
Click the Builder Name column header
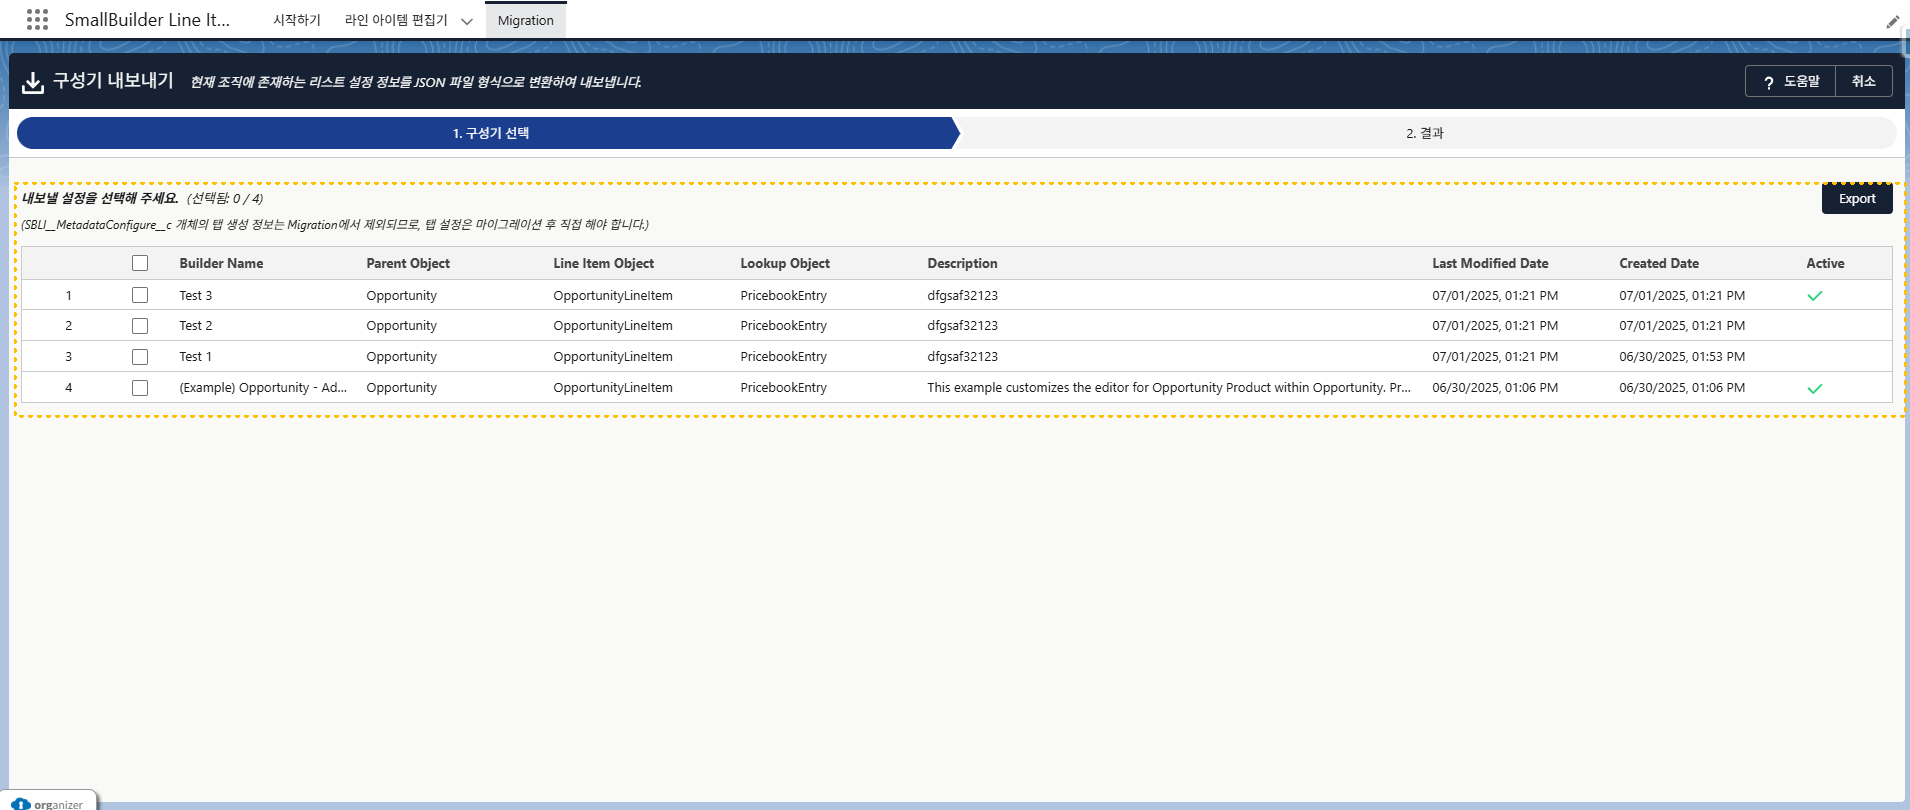[x=221, y=263]
